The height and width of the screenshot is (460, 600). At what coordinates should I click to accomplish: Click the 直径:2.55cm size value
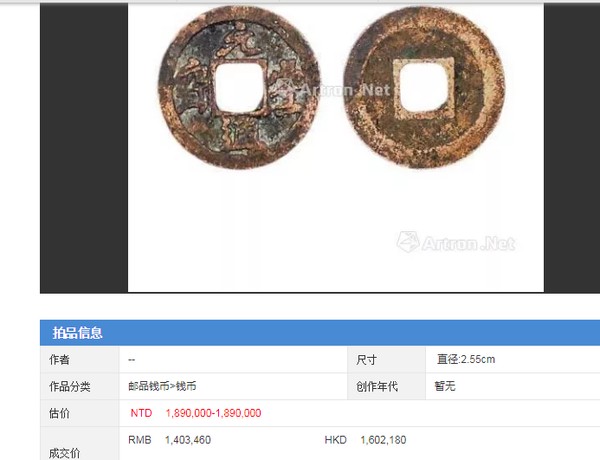[x=466, y=359]
